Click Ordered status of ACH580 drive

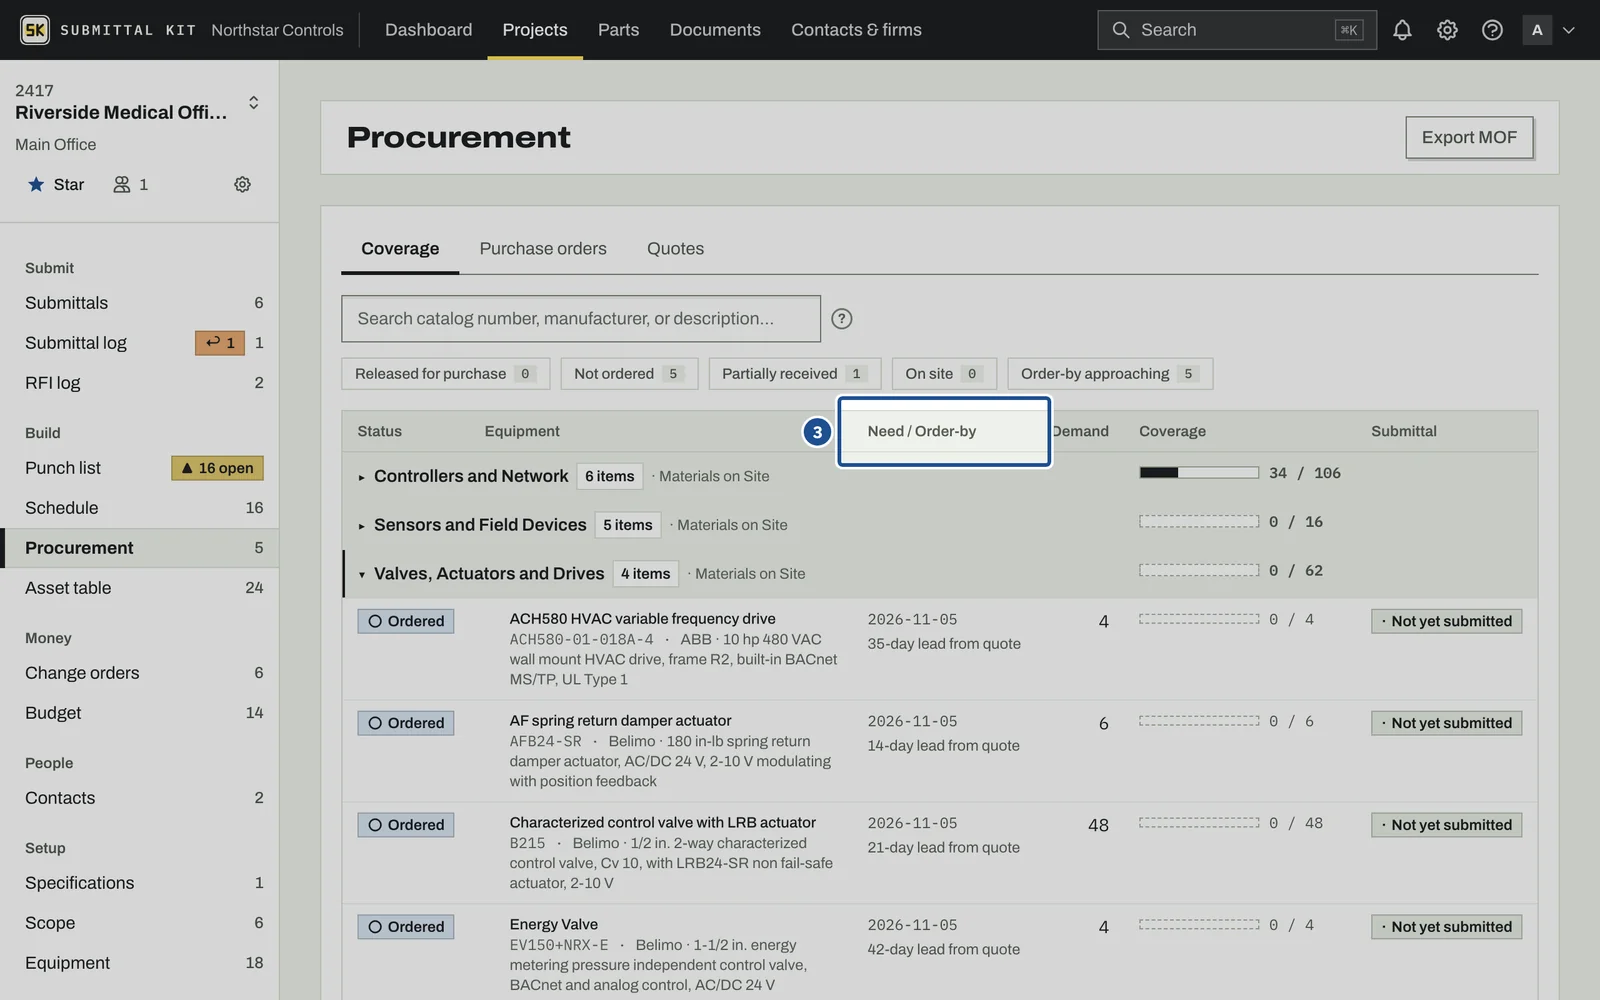point(406,621)
